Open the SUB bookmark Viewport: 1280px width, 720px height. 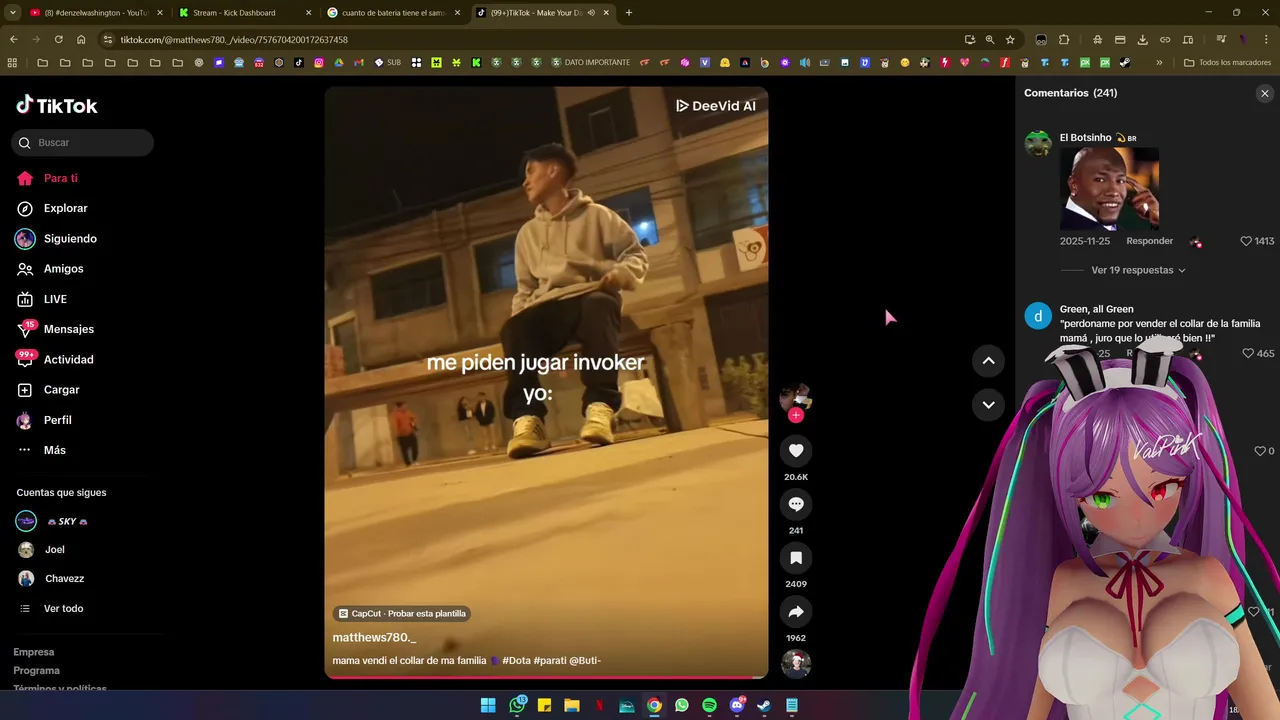[x=388, y=62]
